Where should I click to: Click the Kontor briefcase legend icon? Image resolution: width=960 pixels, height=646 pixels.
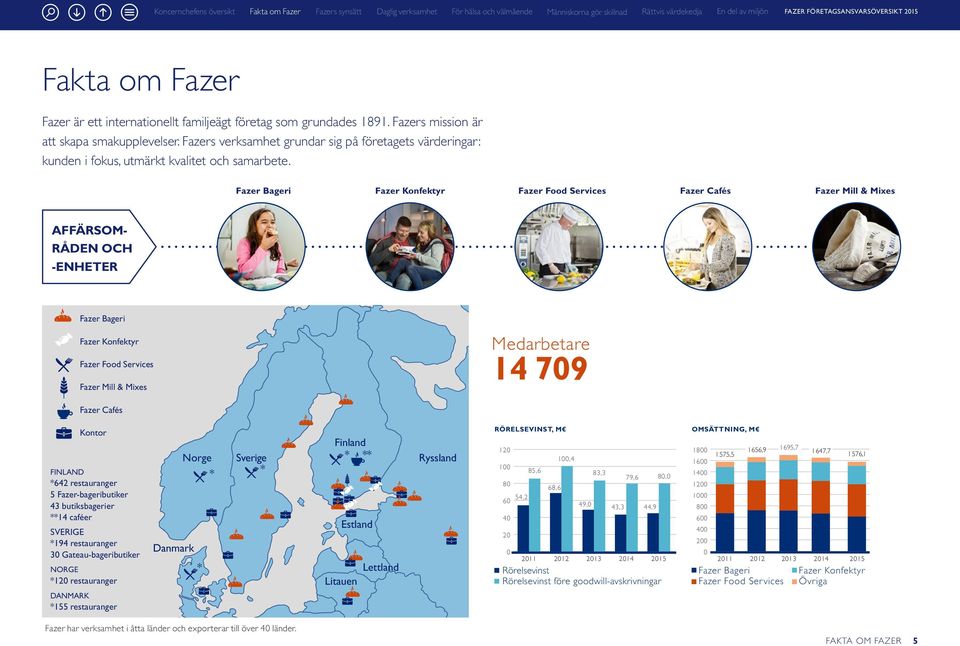(x=64, y=433)
